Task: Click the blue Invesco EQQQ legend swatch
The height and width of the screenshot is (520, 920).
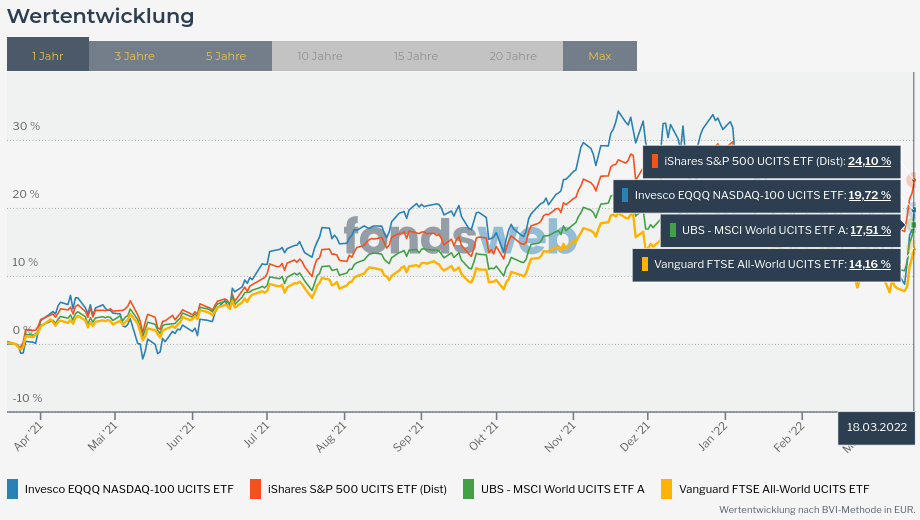Action: coord(13,489)
